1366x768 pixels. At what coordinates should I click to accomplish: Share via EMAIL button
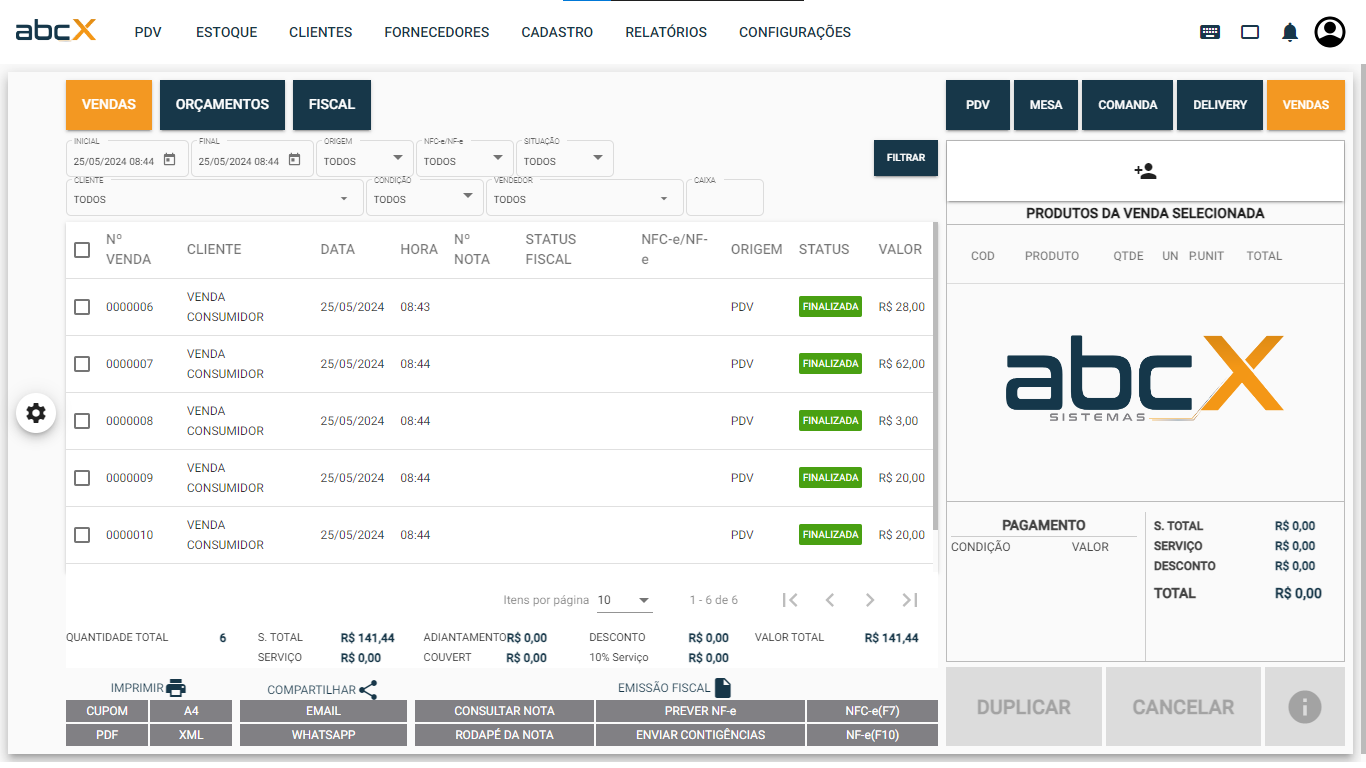click(x=323, y=711)
